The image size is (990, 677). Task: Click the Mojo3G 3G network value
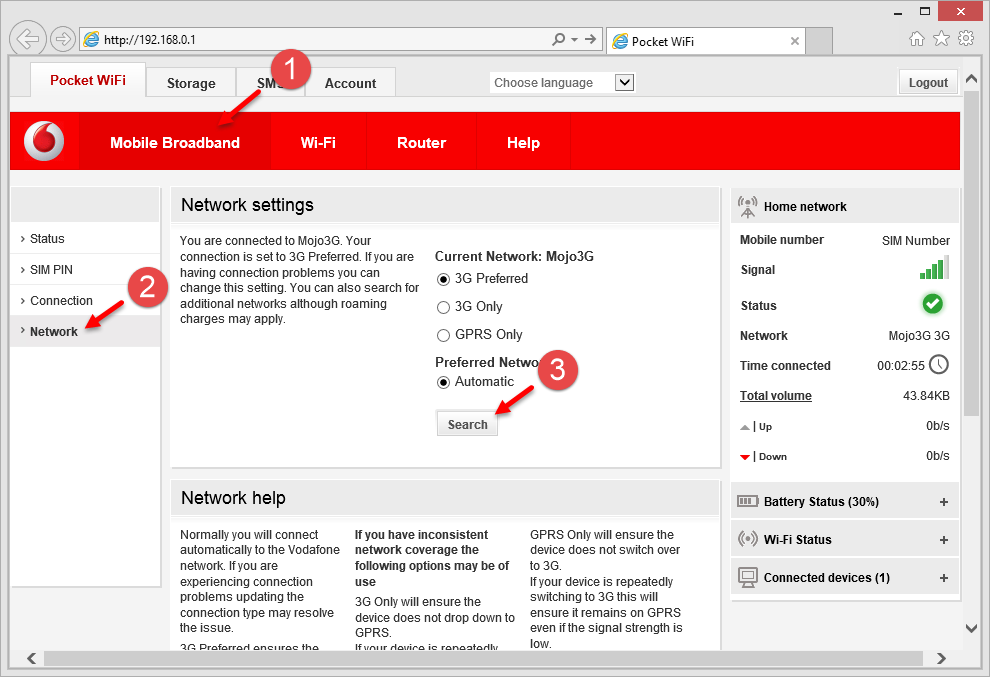click(919, 336)
